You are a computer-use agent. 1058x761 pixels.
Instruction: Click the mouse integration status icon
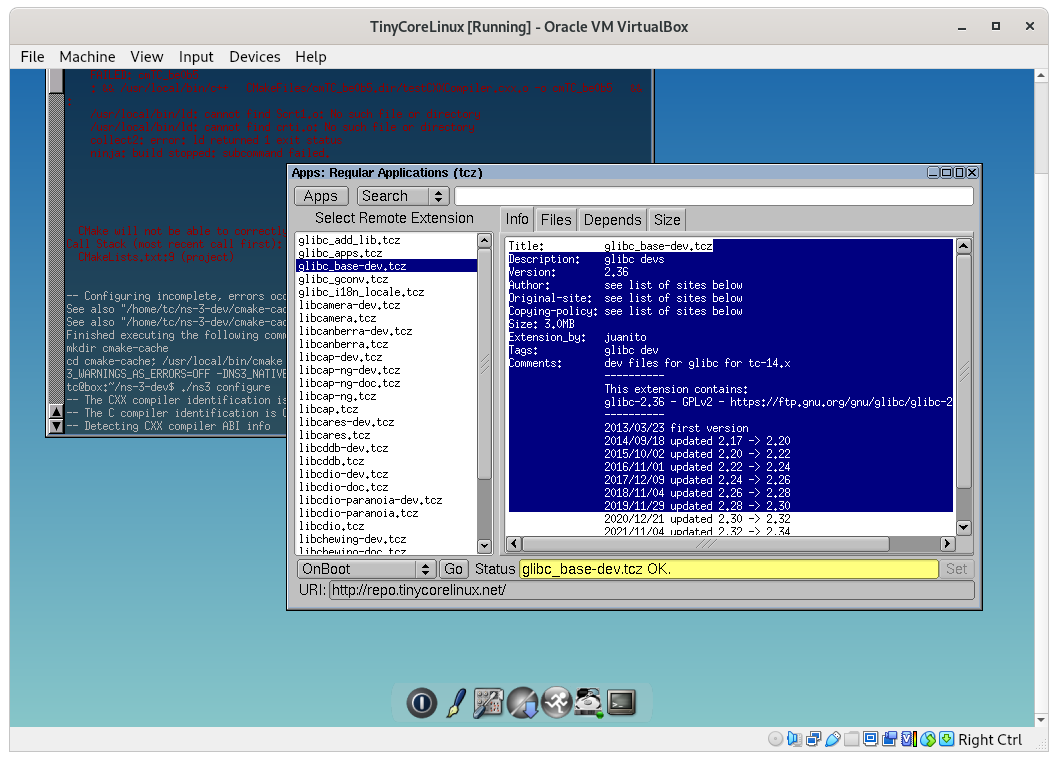point(928,739)
